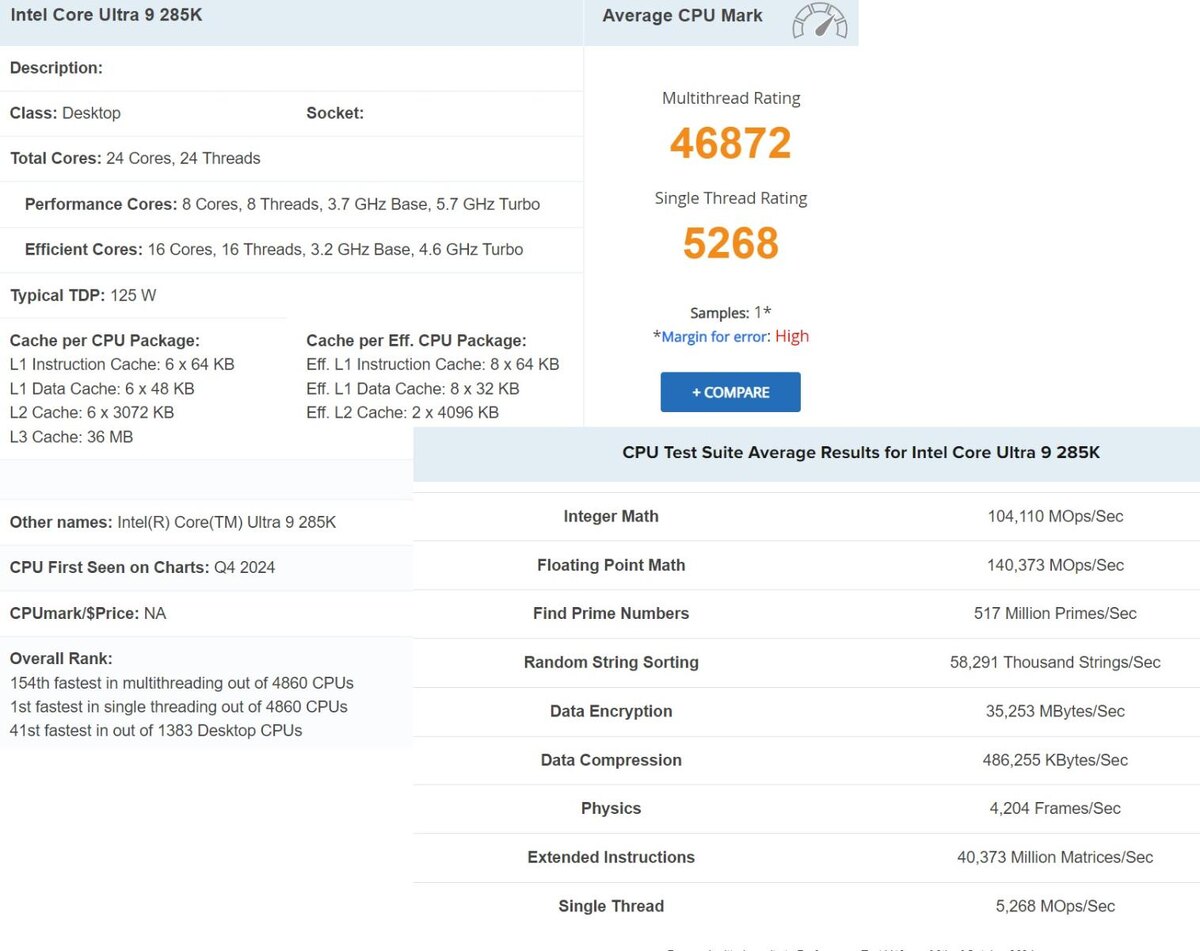Click the Samples: 1* text
The height and width of the screenshot is (951, 1200).
click(x=730, y=313)
